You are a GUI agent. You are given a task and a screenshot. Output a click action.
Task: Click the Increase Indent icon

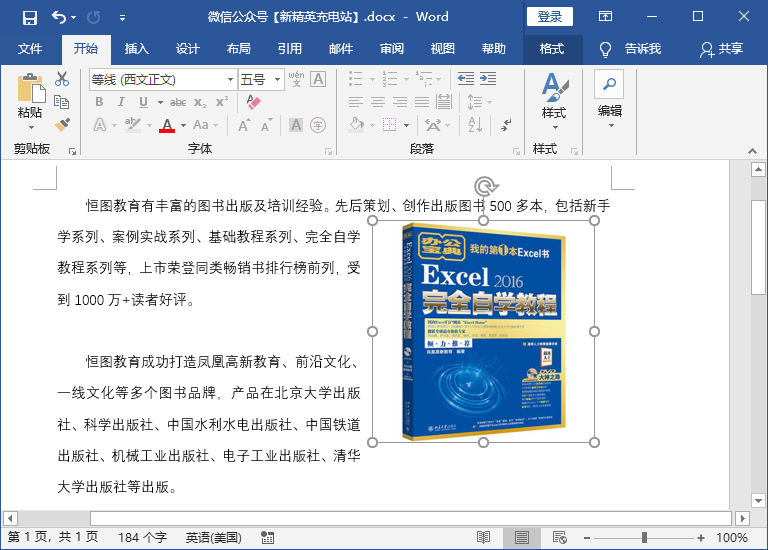coord(488,79)
